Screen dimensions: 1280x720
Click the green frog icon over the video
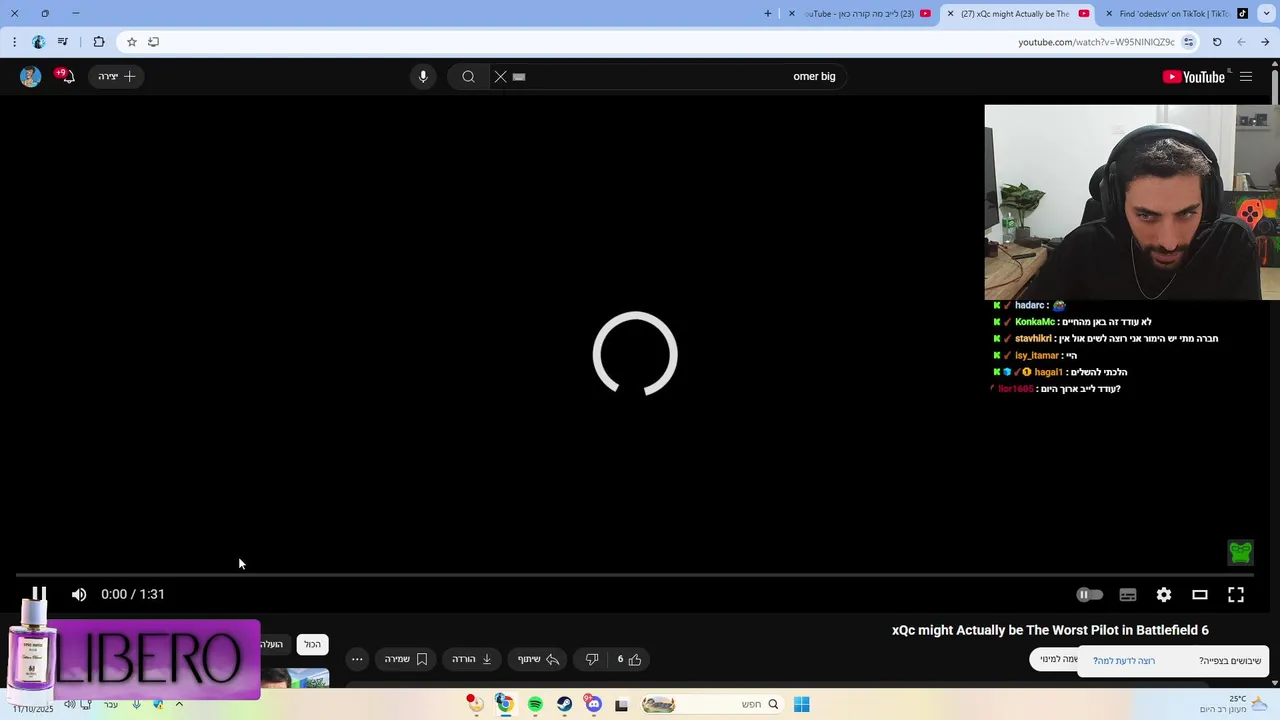click(1240, 552)
